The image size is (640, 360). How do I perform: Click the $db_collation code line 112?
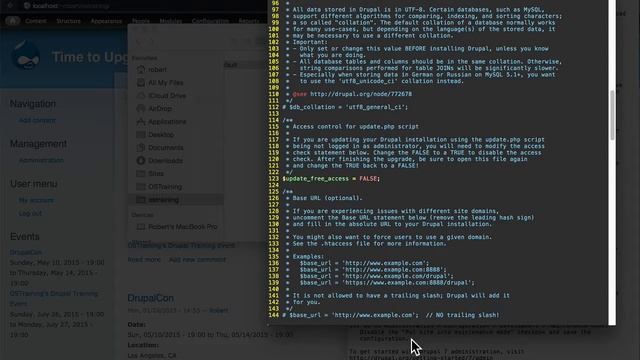tap(345, 107)
